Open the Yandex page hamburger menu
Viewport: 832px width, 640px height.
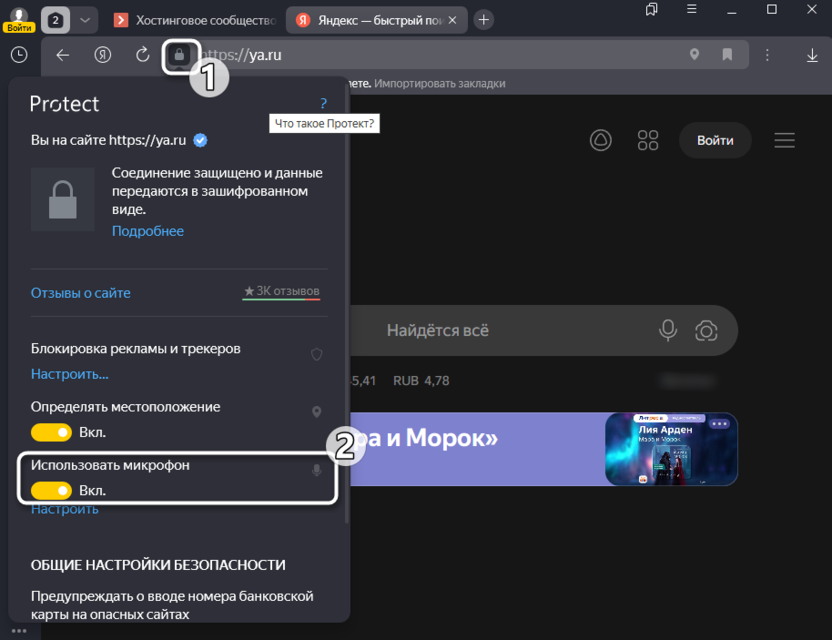pos(784,140)
